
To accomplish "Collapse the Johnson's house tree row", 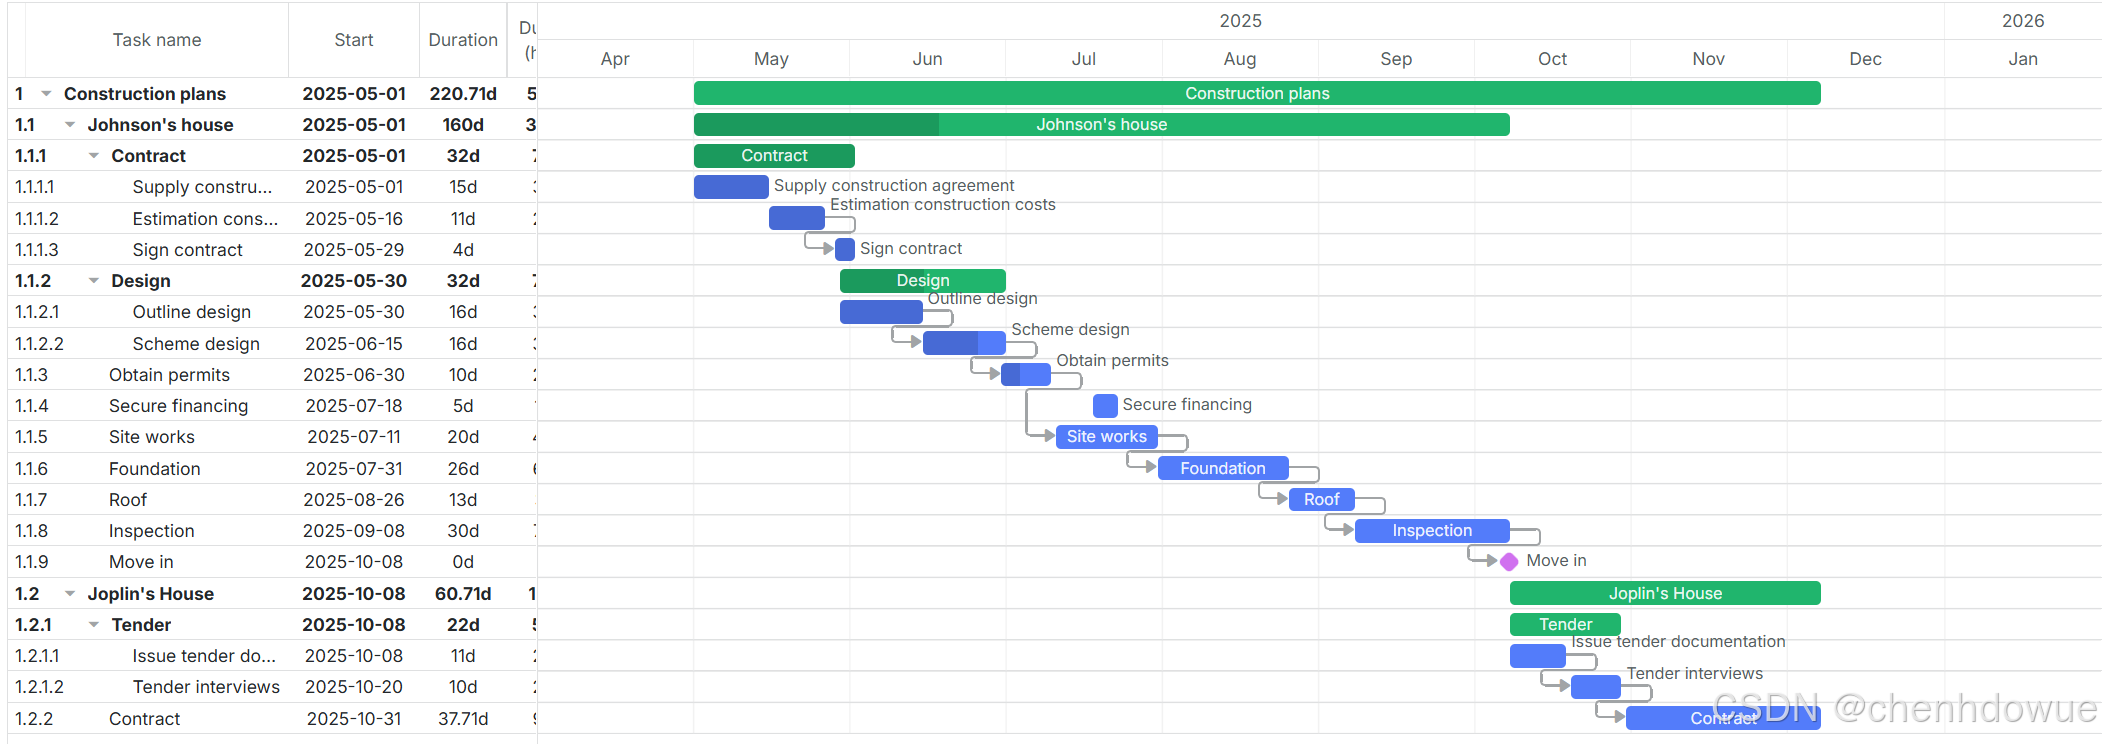I will point(70,125).
